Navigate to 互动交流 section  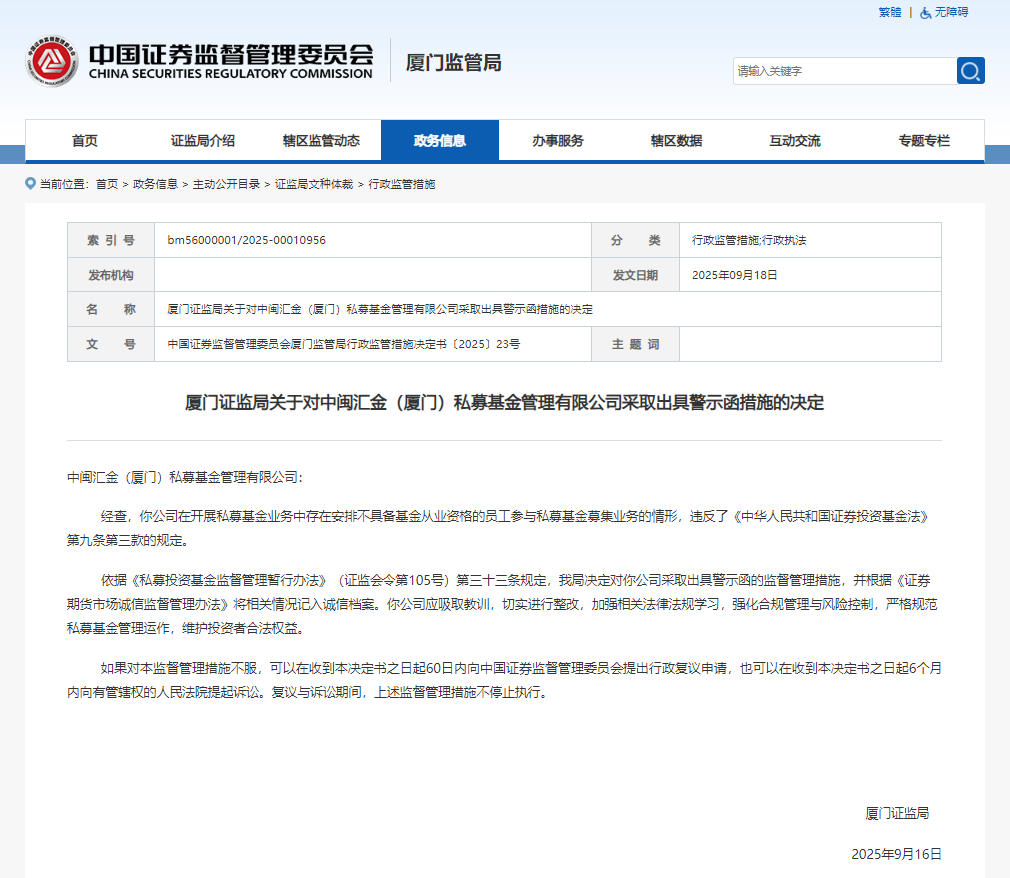795,141
